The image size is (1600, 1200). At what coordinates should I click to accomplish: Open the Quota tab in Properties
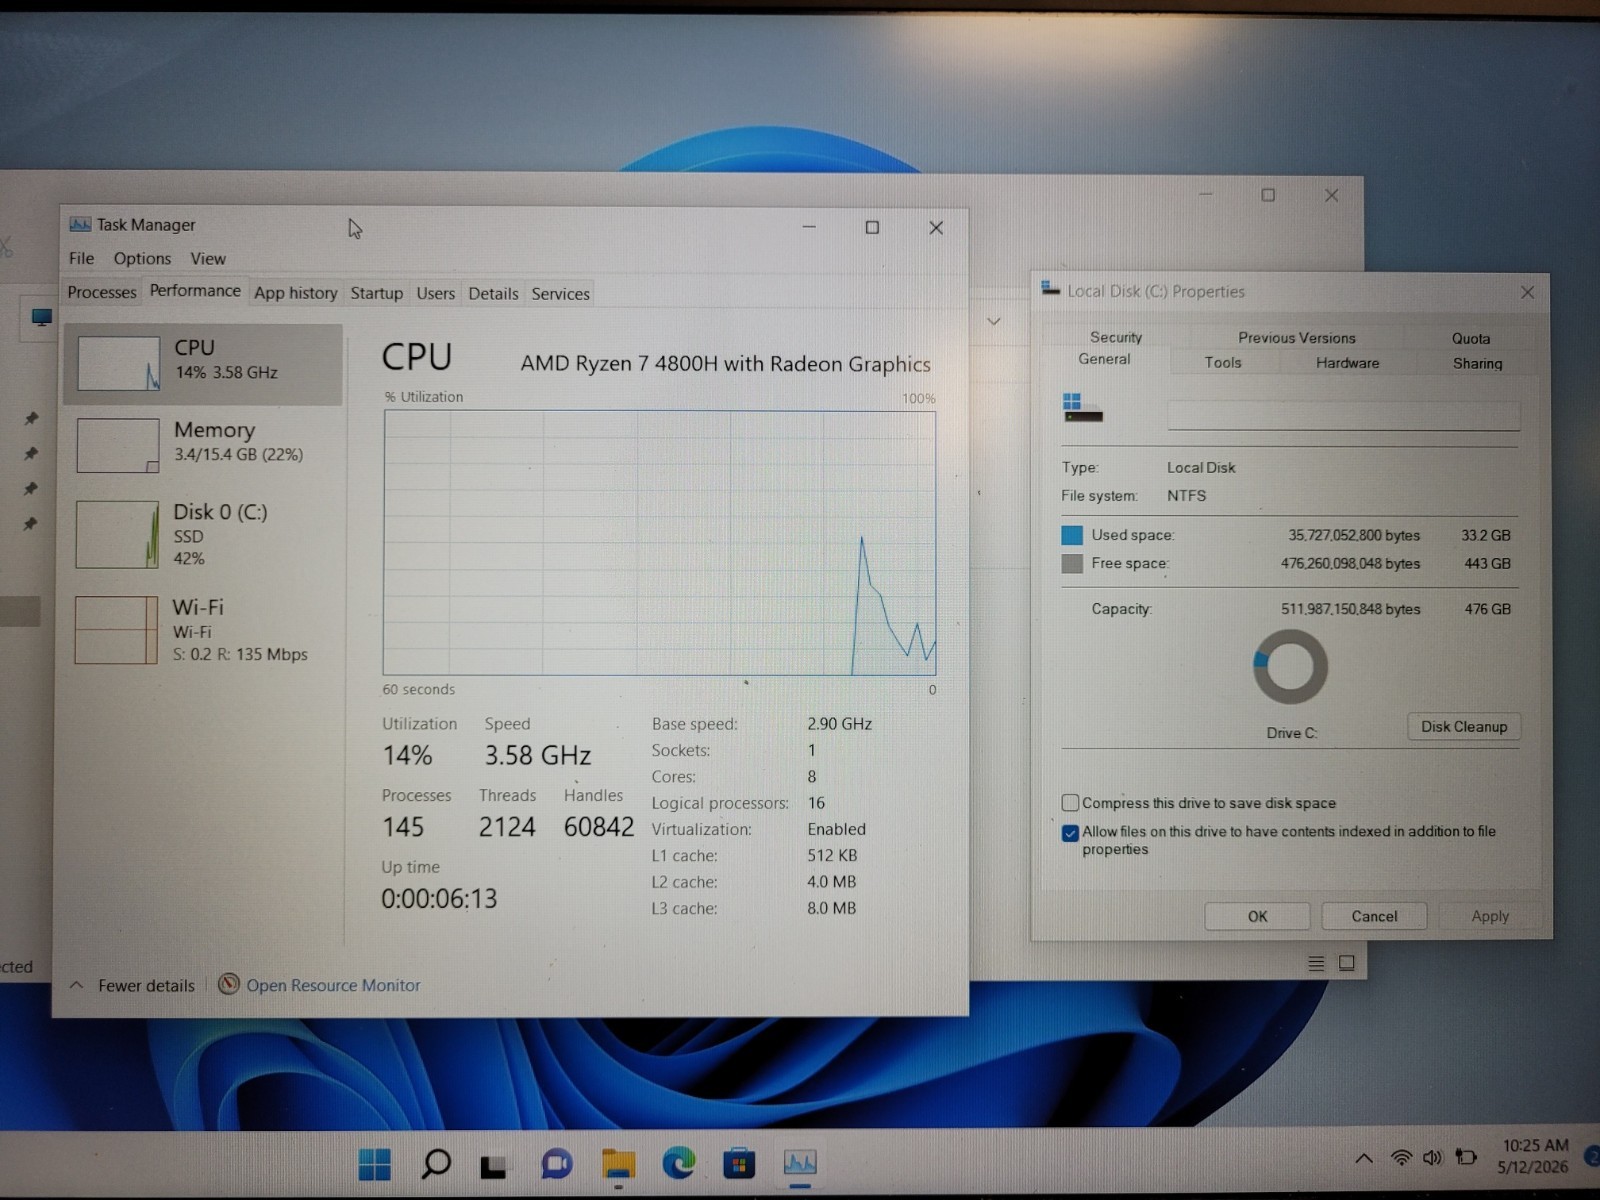tap(1471, 338)
